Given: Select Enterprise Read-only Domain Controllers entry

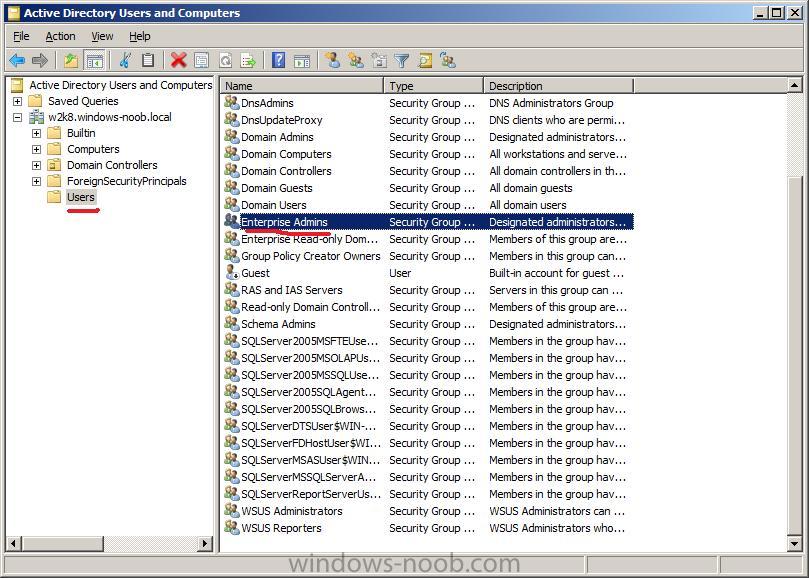Looking at the screenshot, I should point(310,239).
